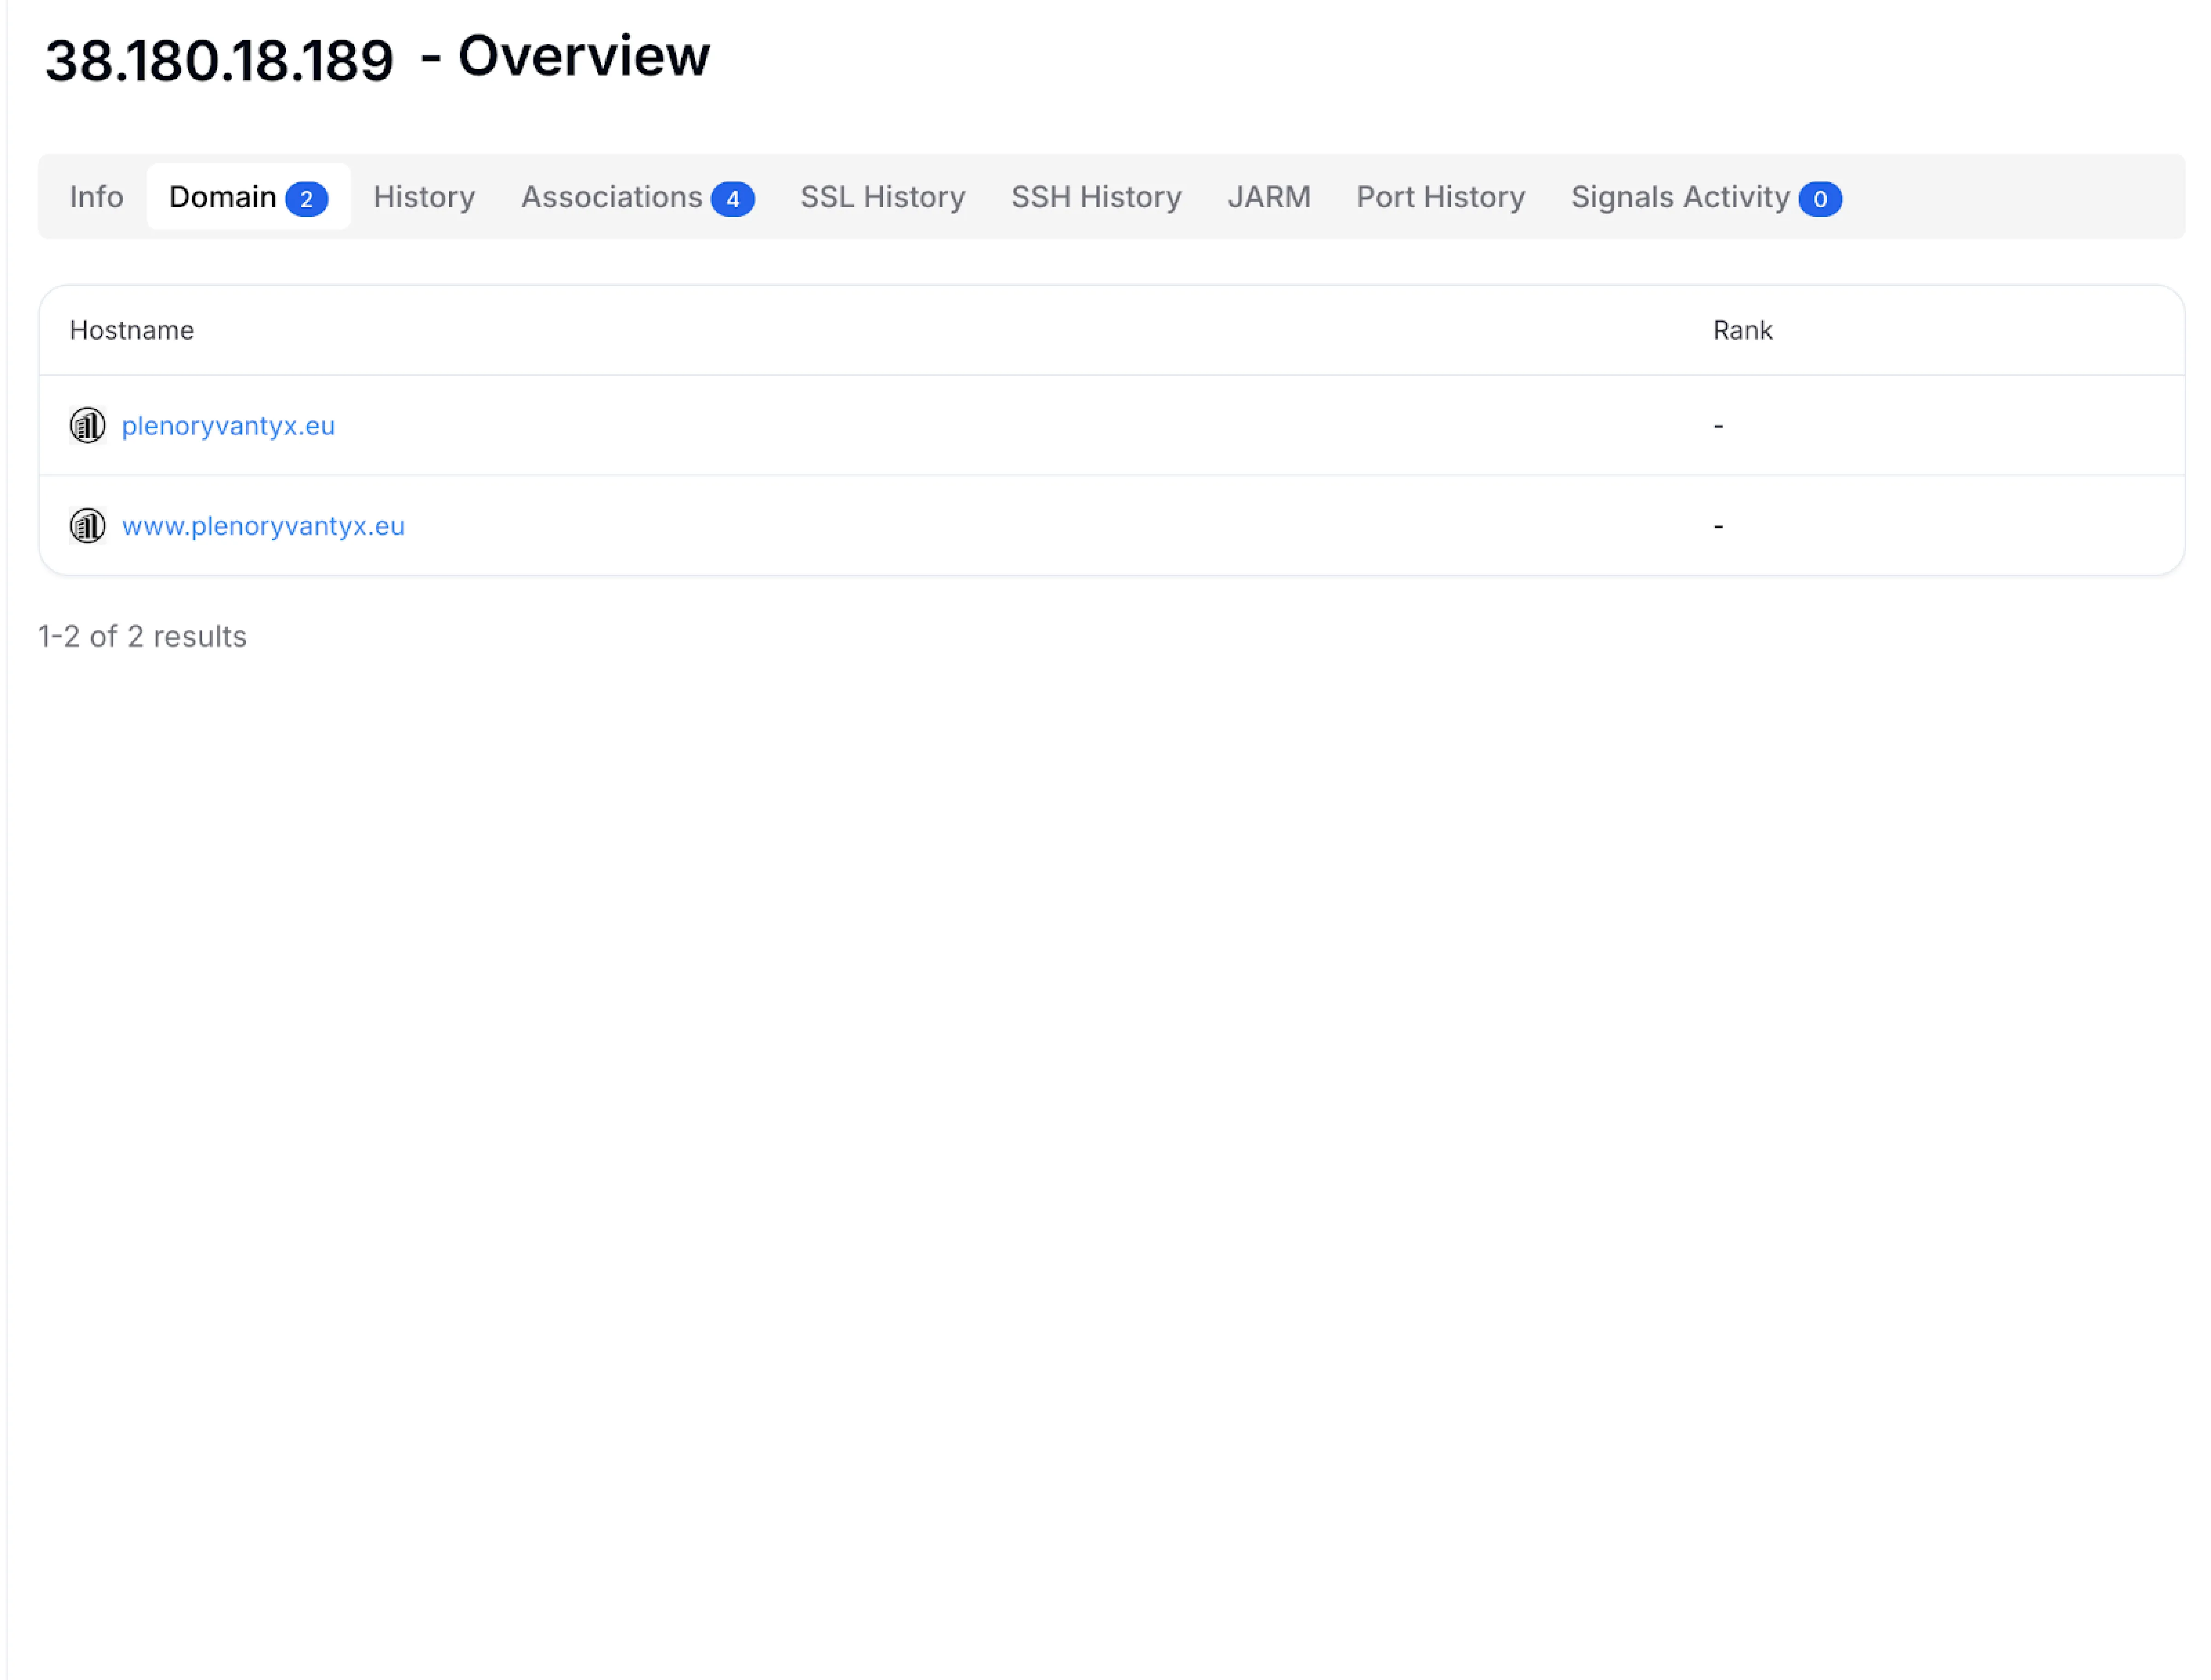Click the Rank dash for the www.plenoryvantyx.eu row
The image size is (2211, 1680).
click(1717, 526)
